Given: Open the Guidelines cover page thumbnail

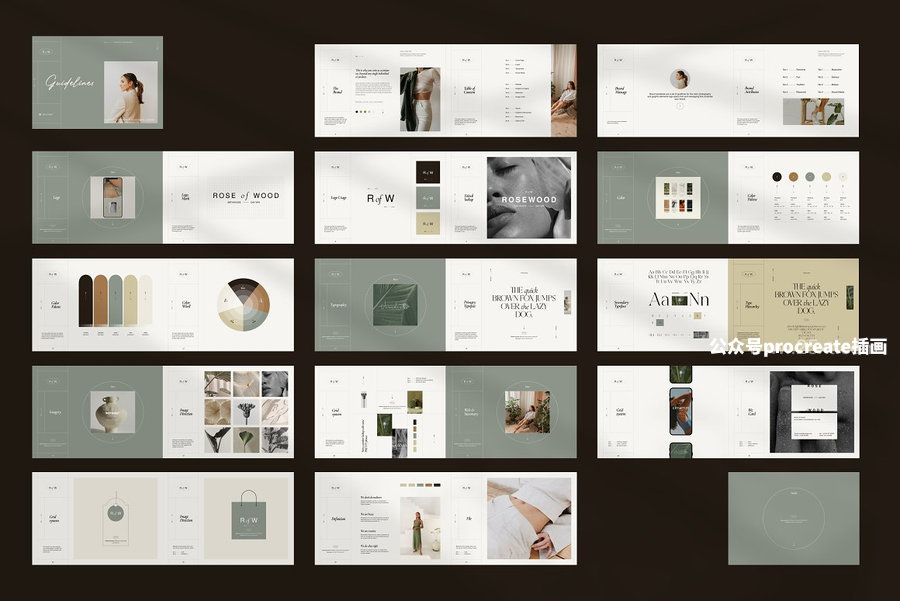Looking at the screenshot, I should (97, 82).
